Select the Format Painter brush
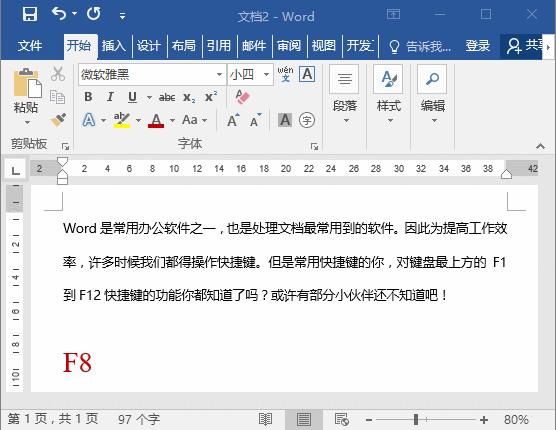This screenshot has width=556, height=430. pyautogui.click(x=58, y=119)
